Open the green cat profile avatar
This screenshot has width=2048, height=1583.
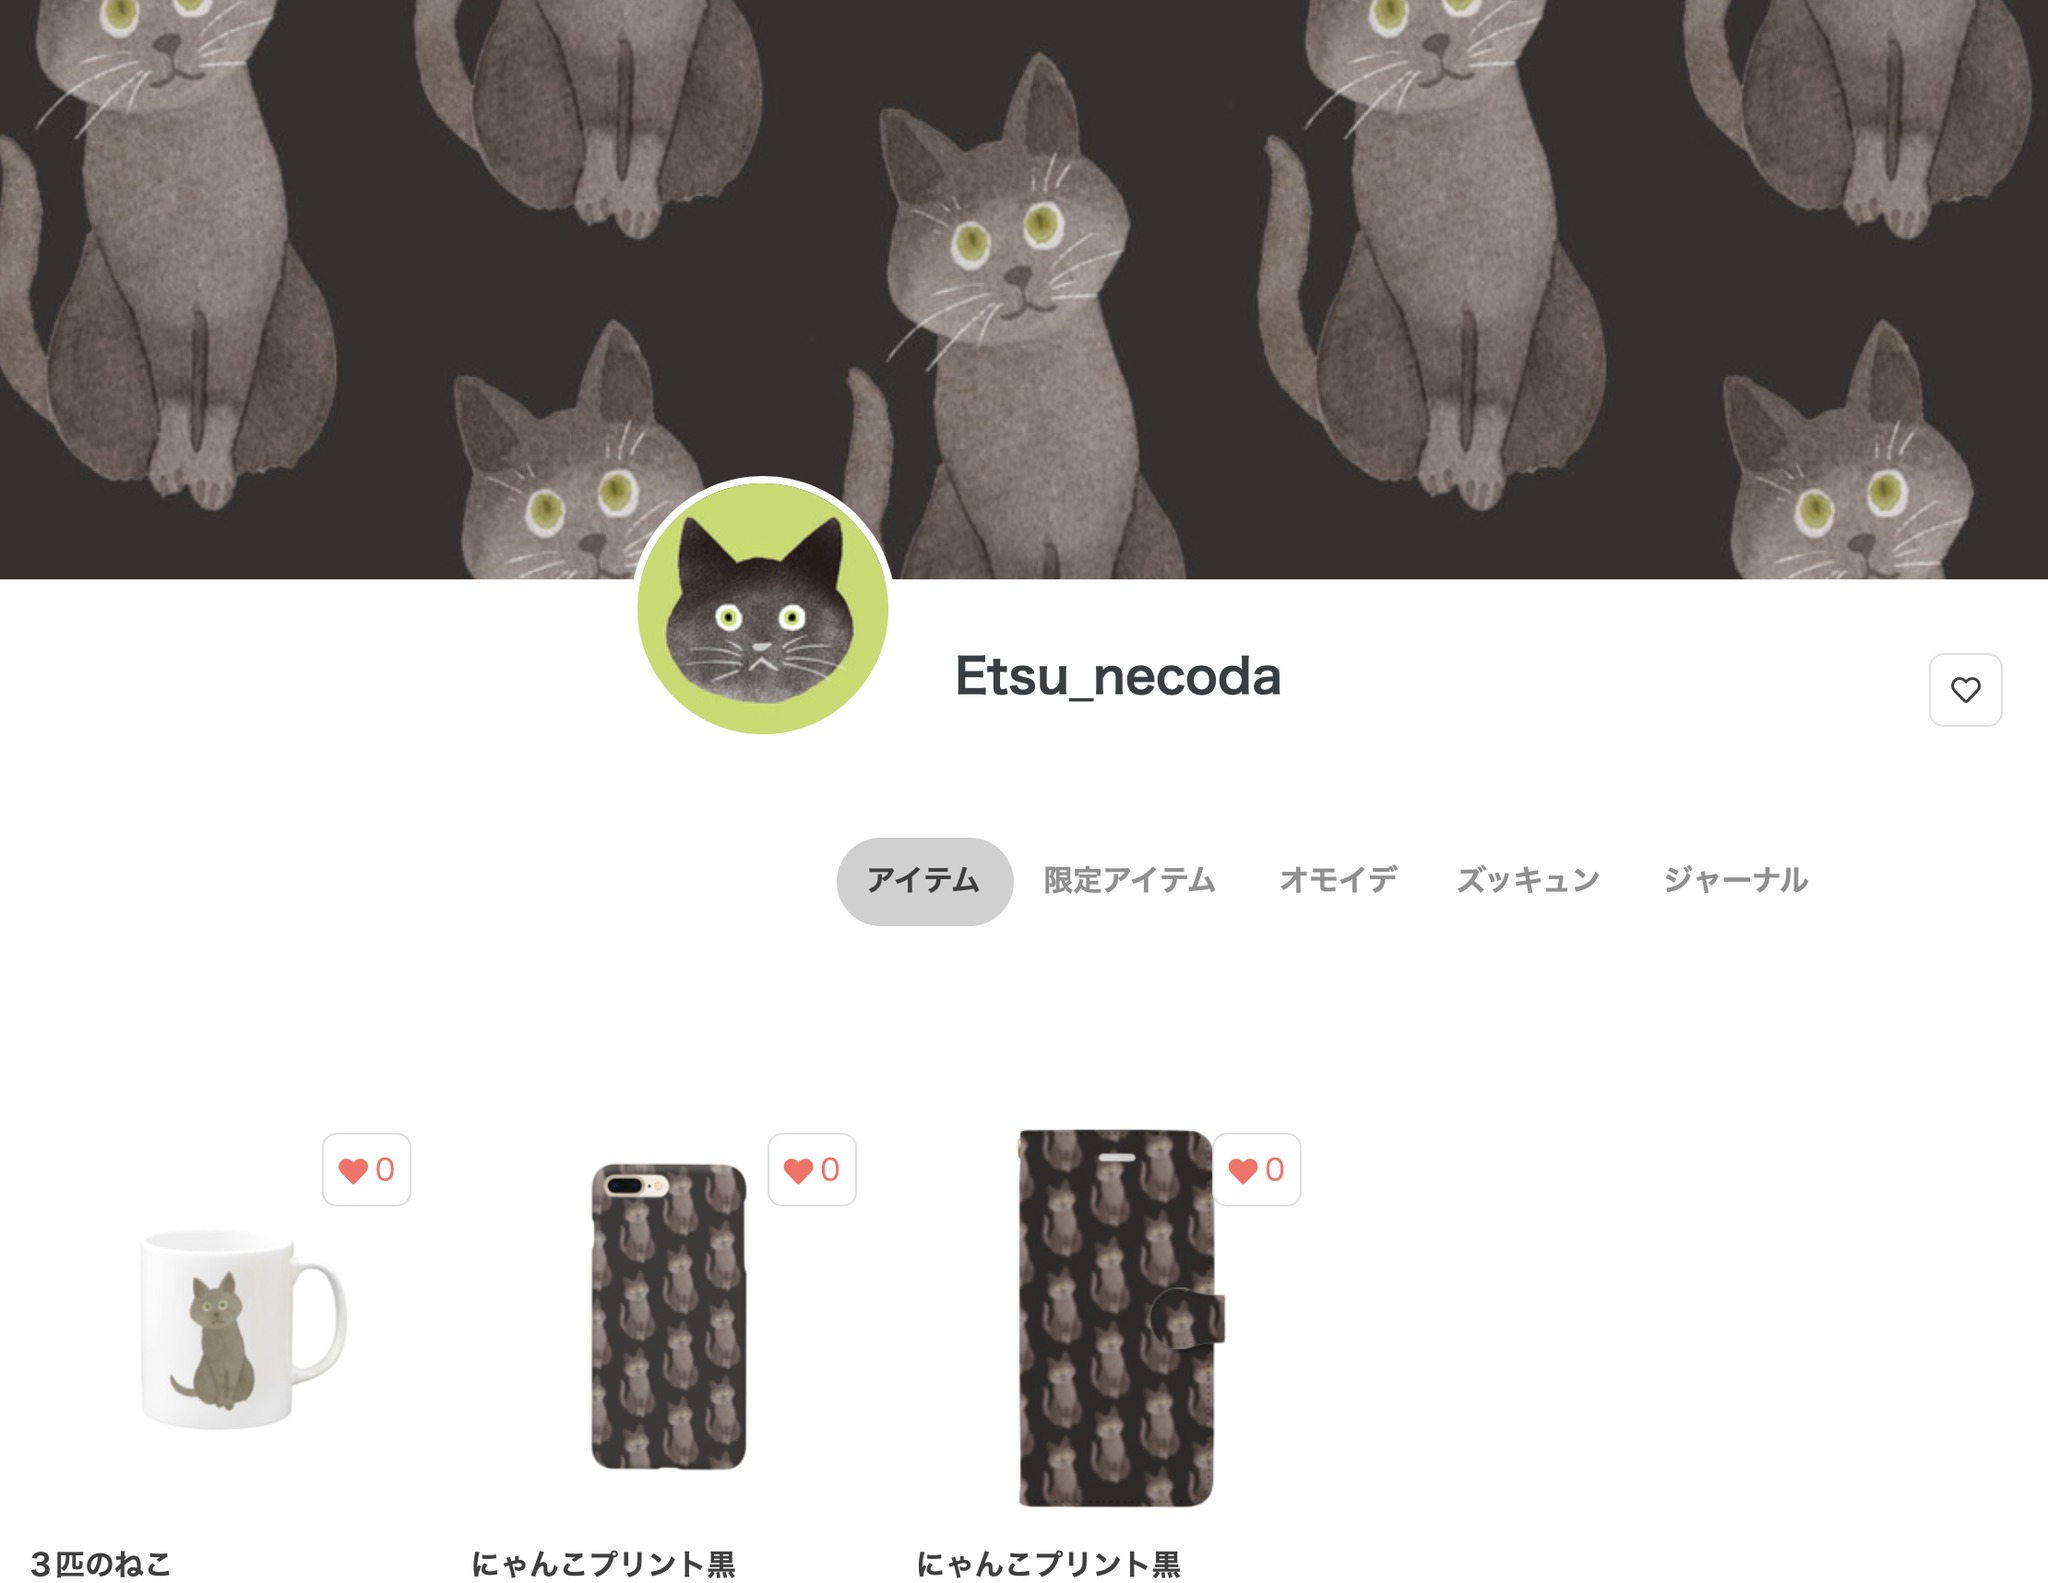[x=763, y=607]
